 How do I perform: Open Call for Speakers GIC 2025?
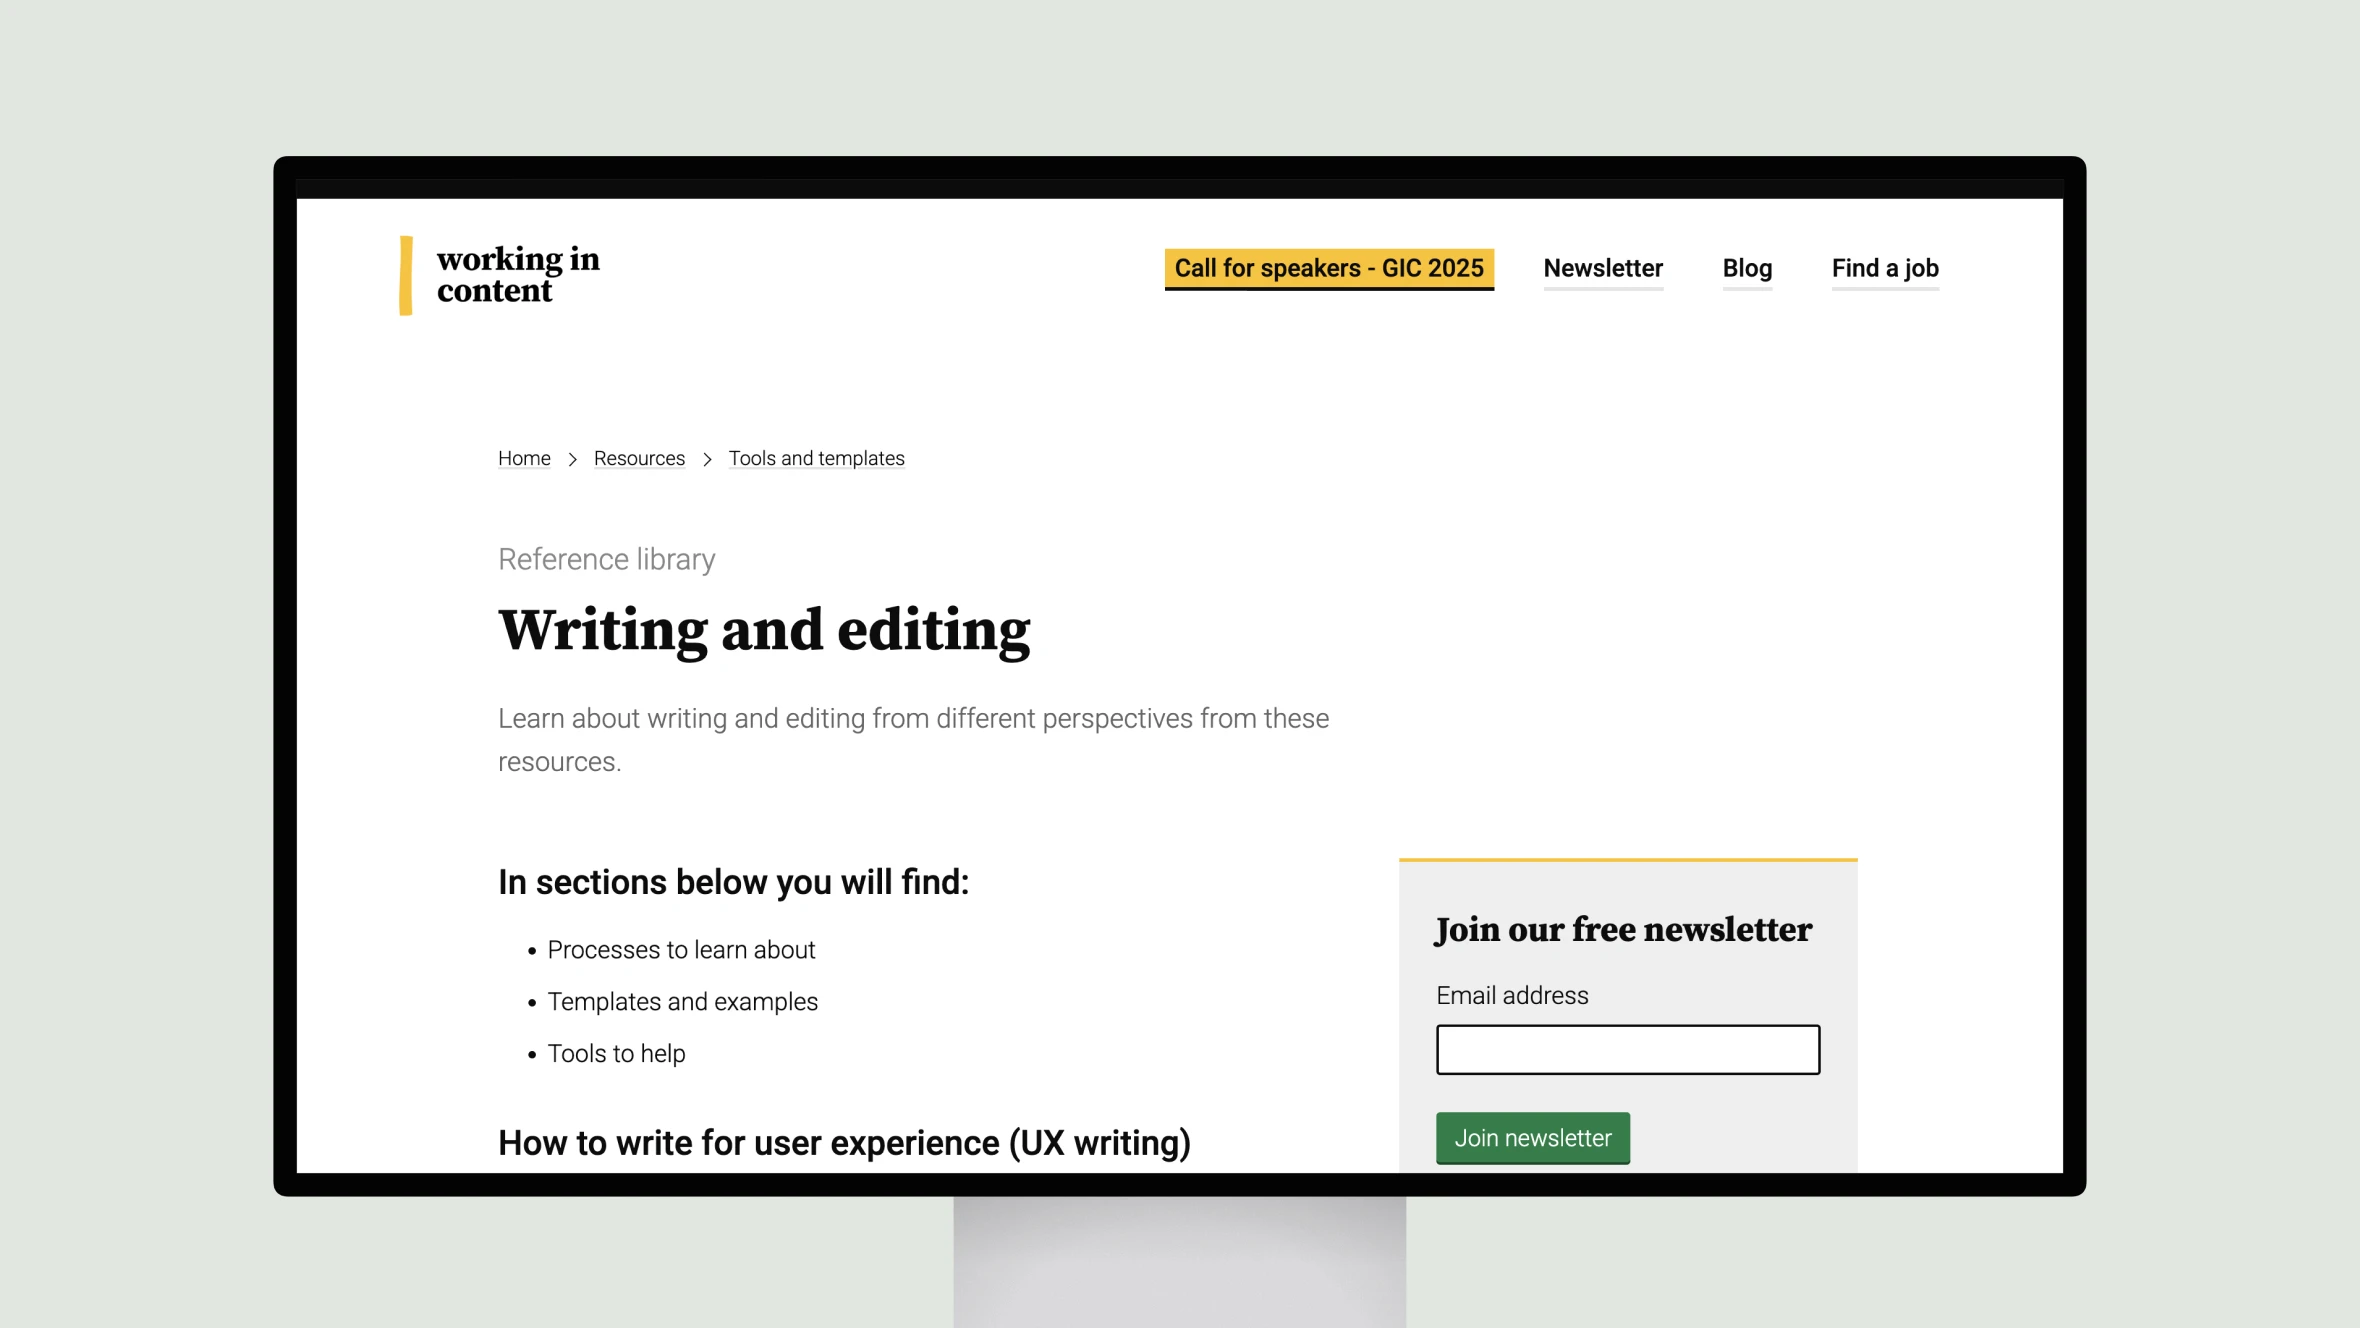coord(1329,269)
